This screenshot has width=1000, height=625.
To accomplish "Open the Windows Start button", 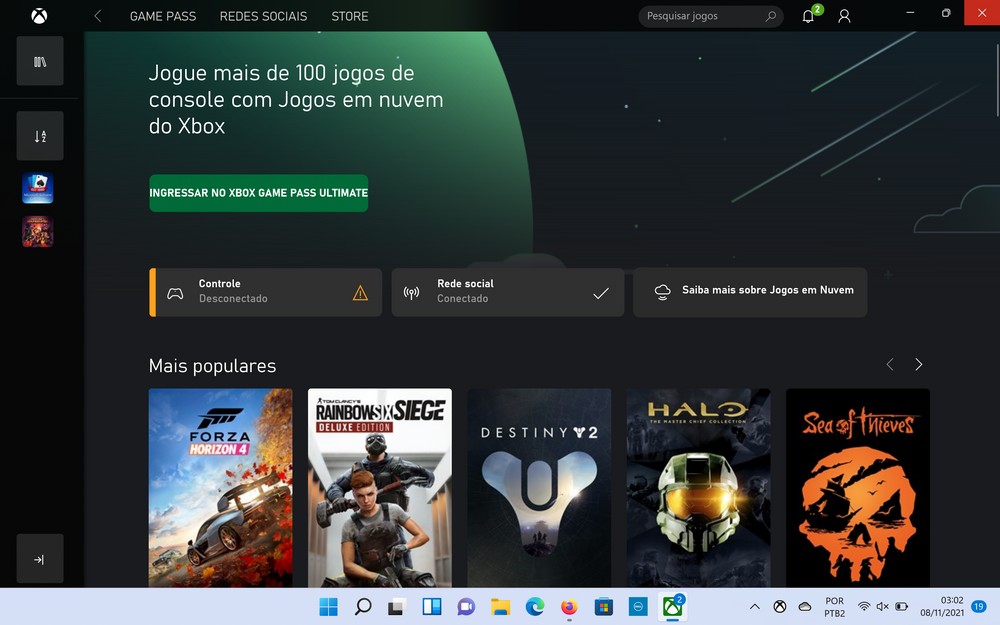I will click(328, 607).
